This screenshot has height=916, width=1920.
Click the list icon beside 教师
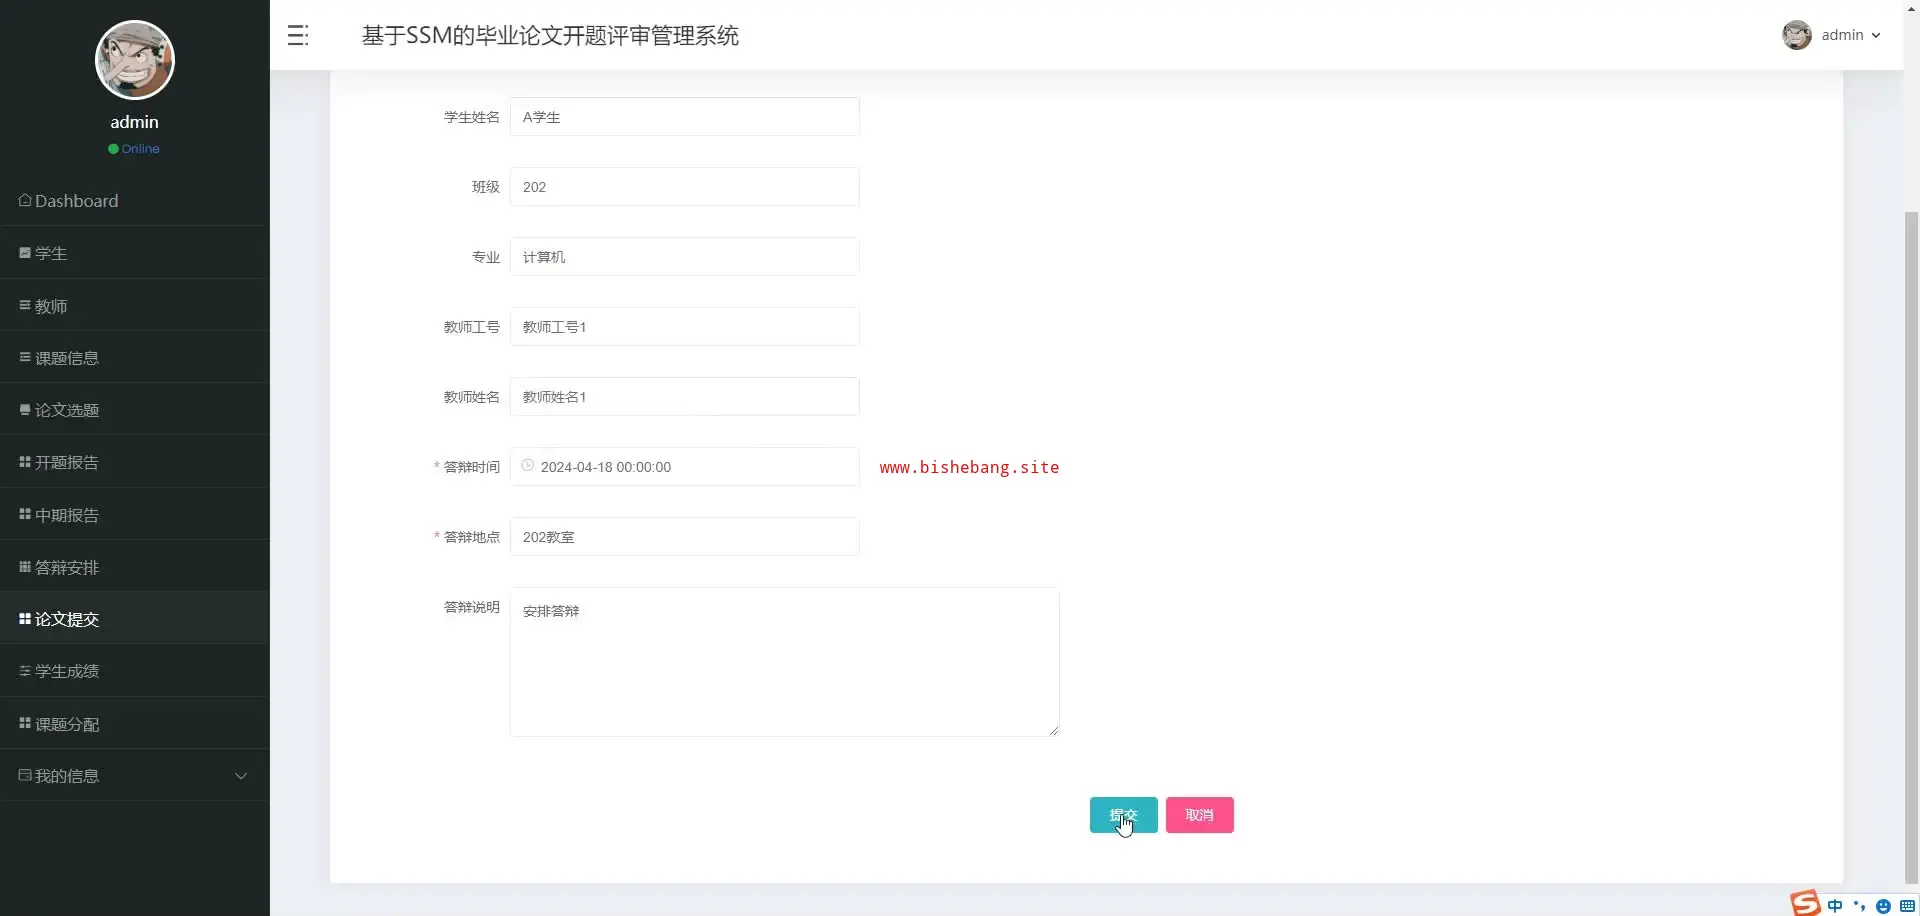tap(25, 305)
